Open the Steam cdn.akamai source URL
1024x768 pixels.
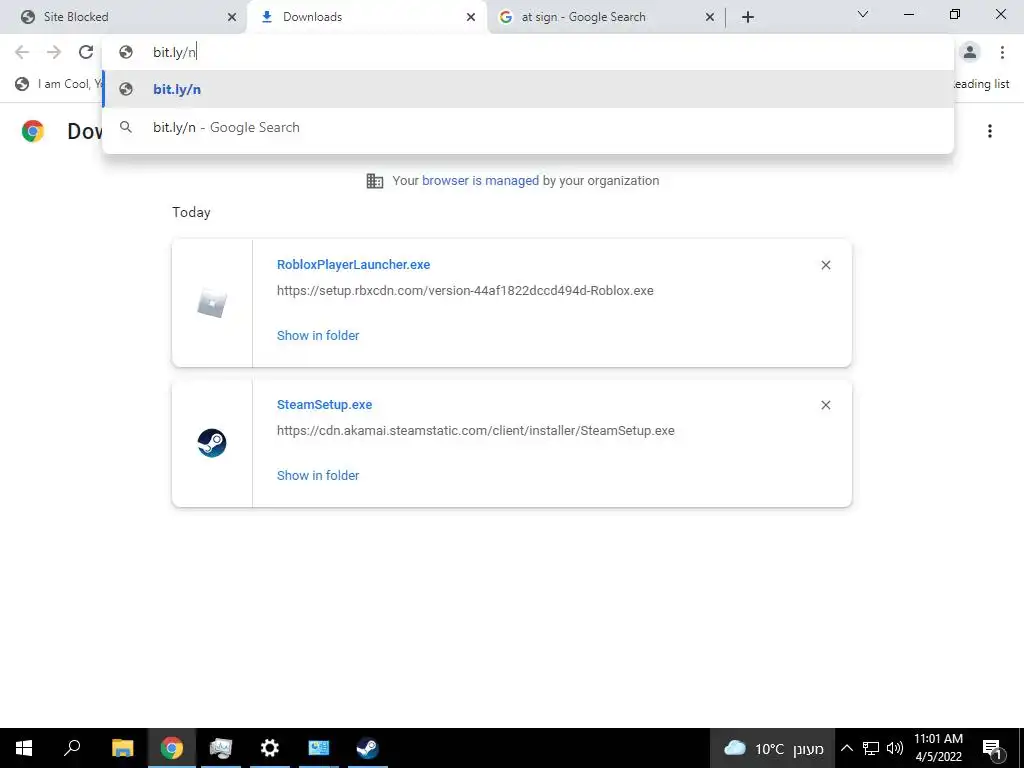475,430
